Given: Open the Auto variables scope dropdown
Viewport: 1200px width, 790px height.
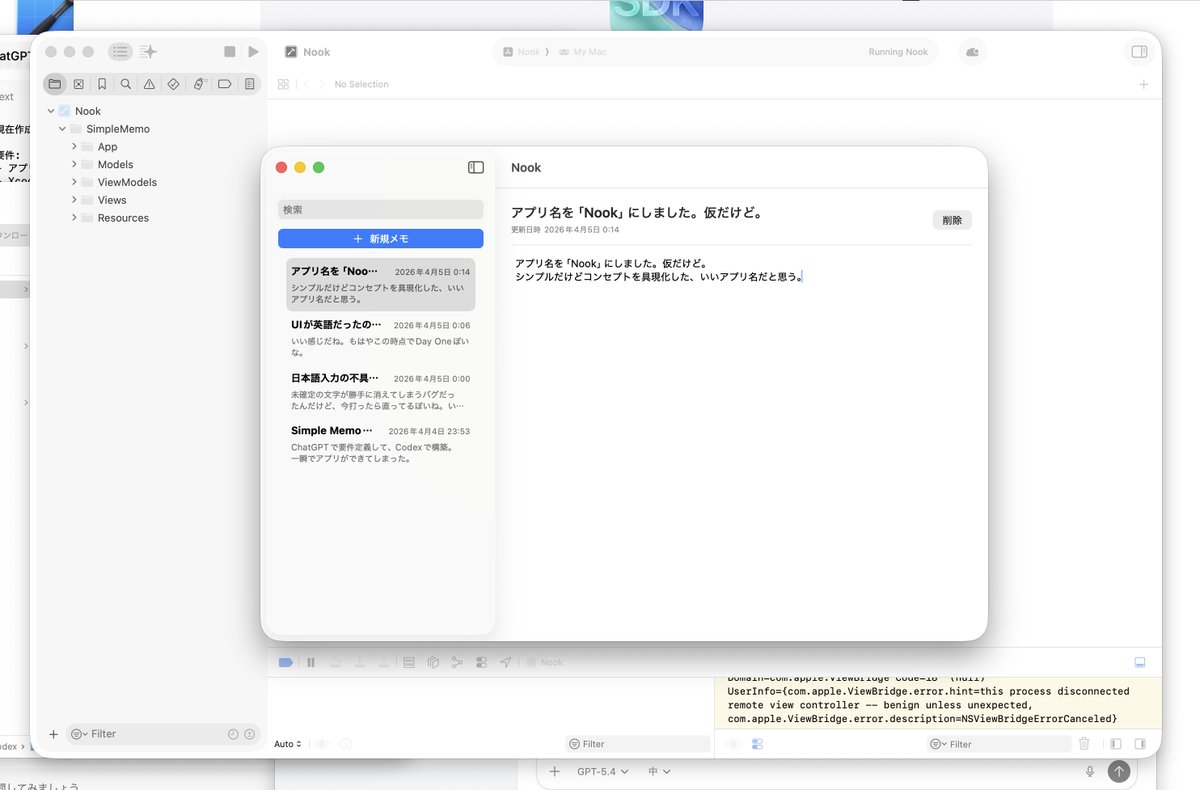Looking at the screenshot, I should tap(288, 744).
